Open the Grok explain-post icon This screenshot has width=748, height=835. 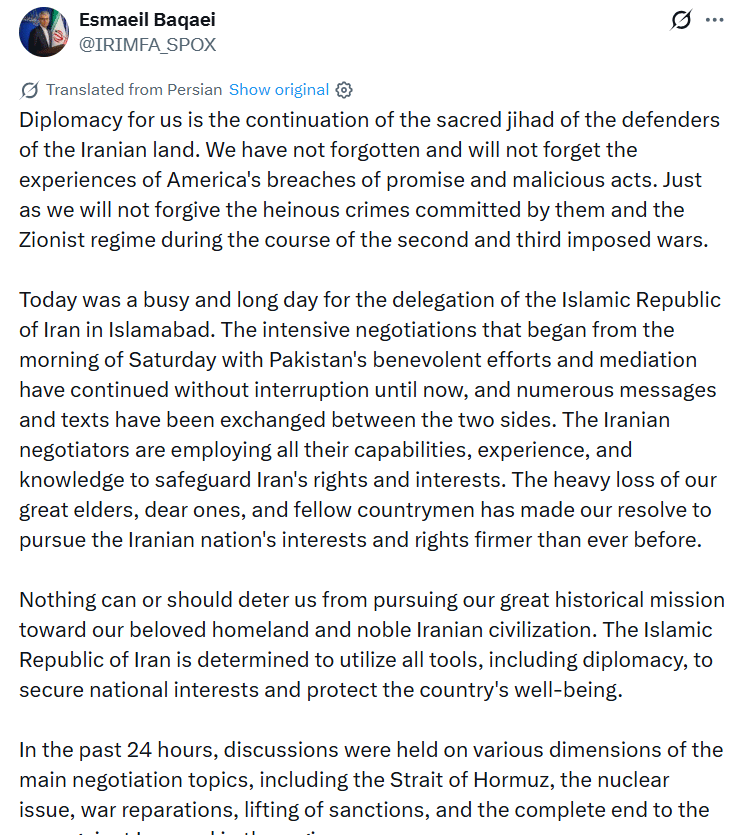(681, 20)
